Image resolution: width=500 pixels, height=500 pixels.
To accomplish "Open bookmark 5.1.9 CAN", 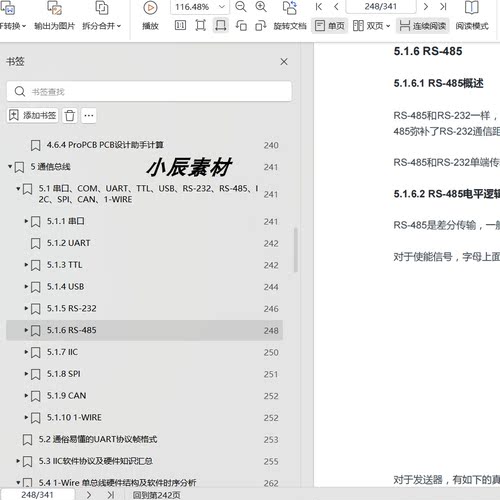I will [66, 396].
